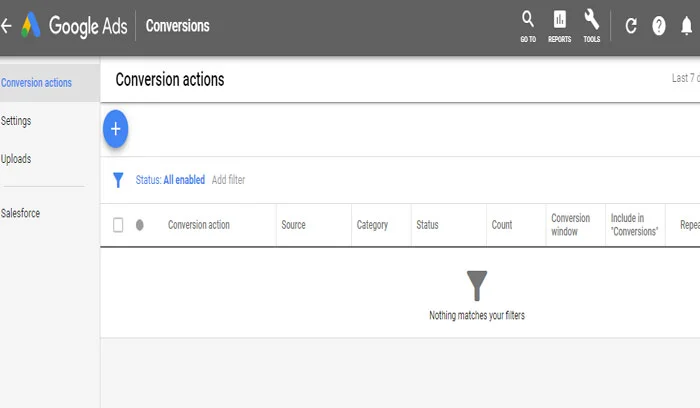Open the notifications bell icon

686,25
